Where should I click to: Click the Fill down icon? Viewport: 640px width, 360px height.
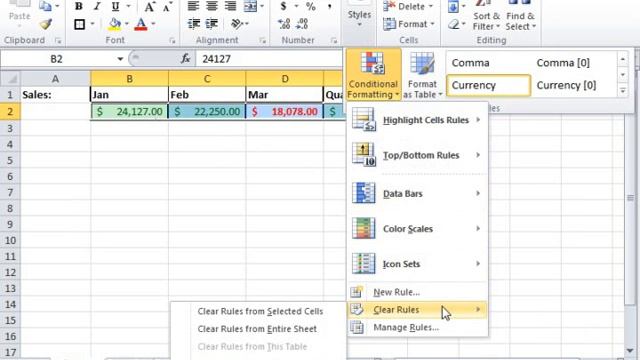pos(453,6)
